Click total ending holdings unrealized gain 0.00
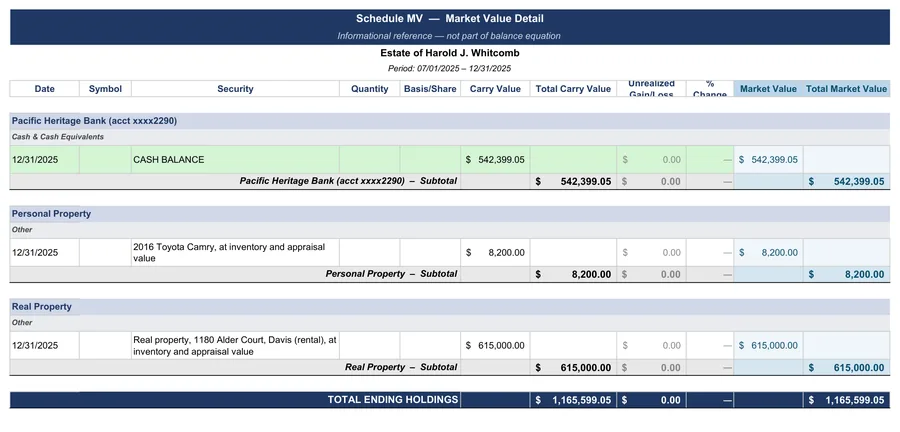This screenshot has height=432, width=900. [x=651, y=400]
